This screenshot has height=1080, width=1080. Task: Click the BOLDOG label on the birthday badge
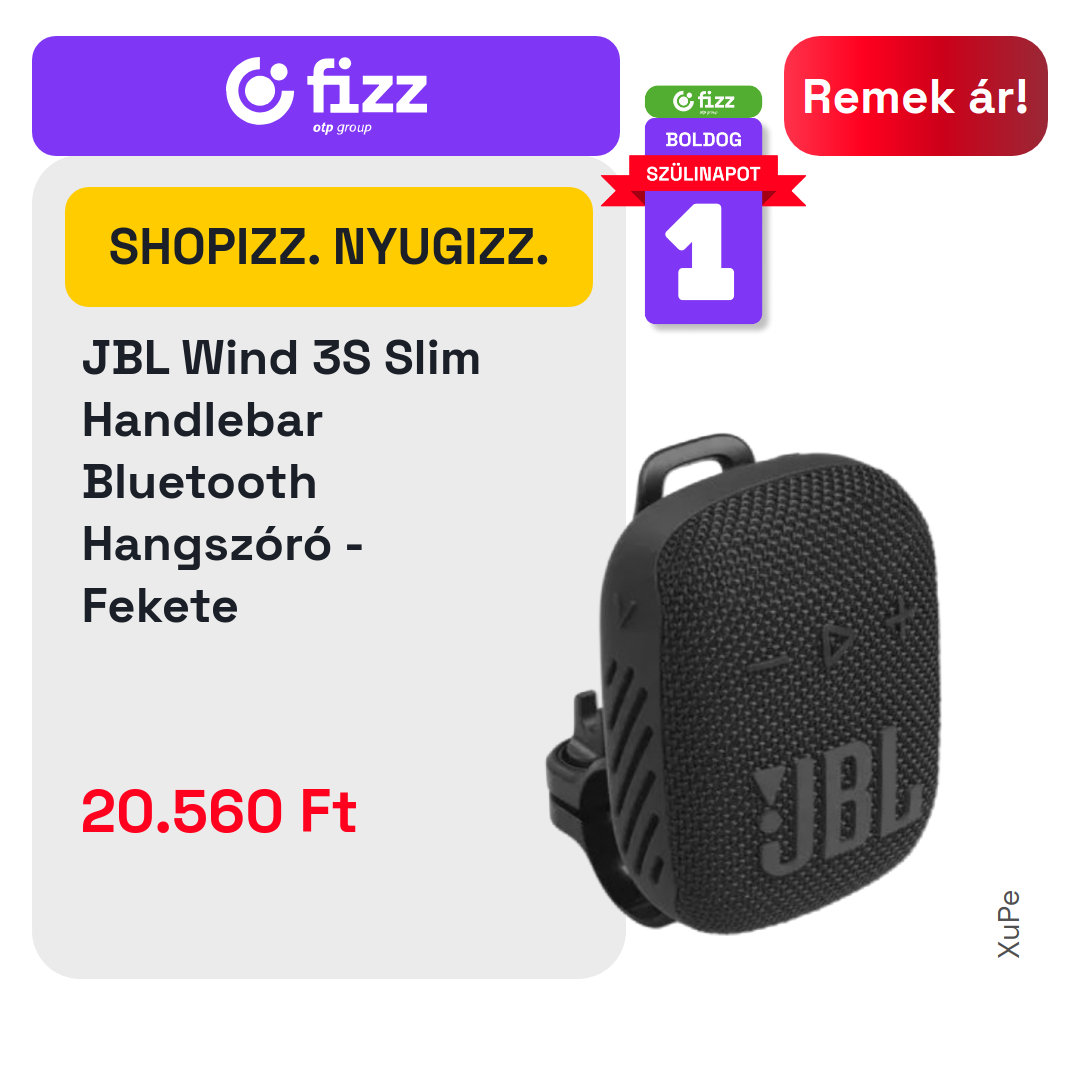click(703, 140)
